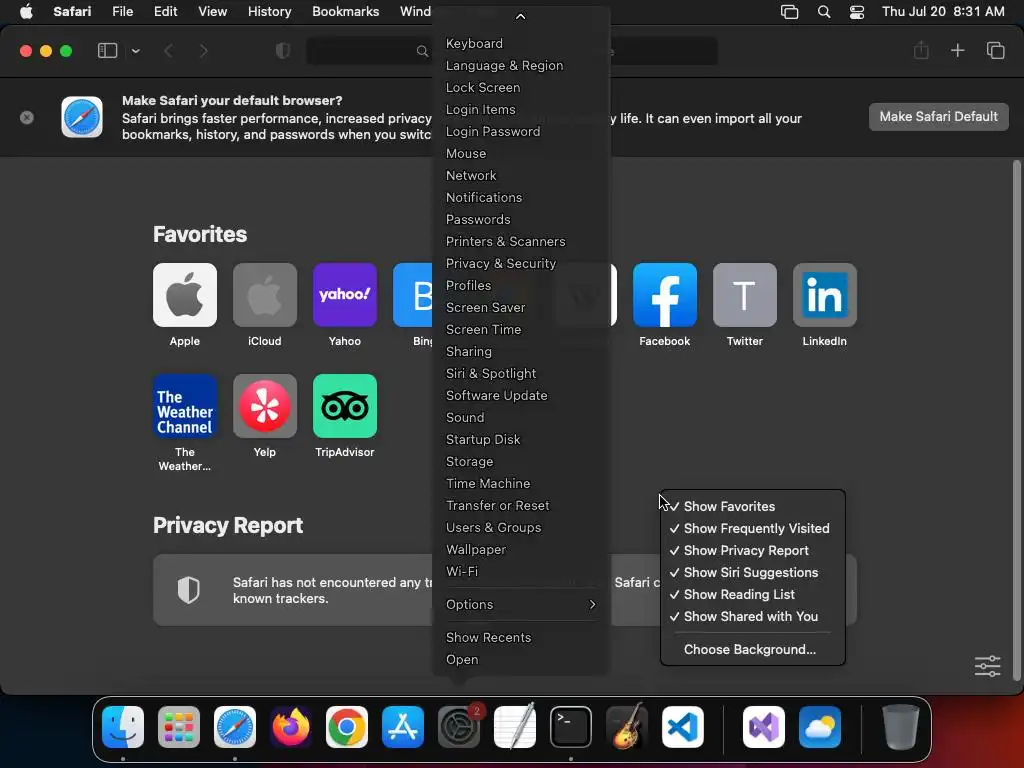The image size is (1024, 768).
Task: Open start page customization settings icon
Action: [x=987, y=666]
